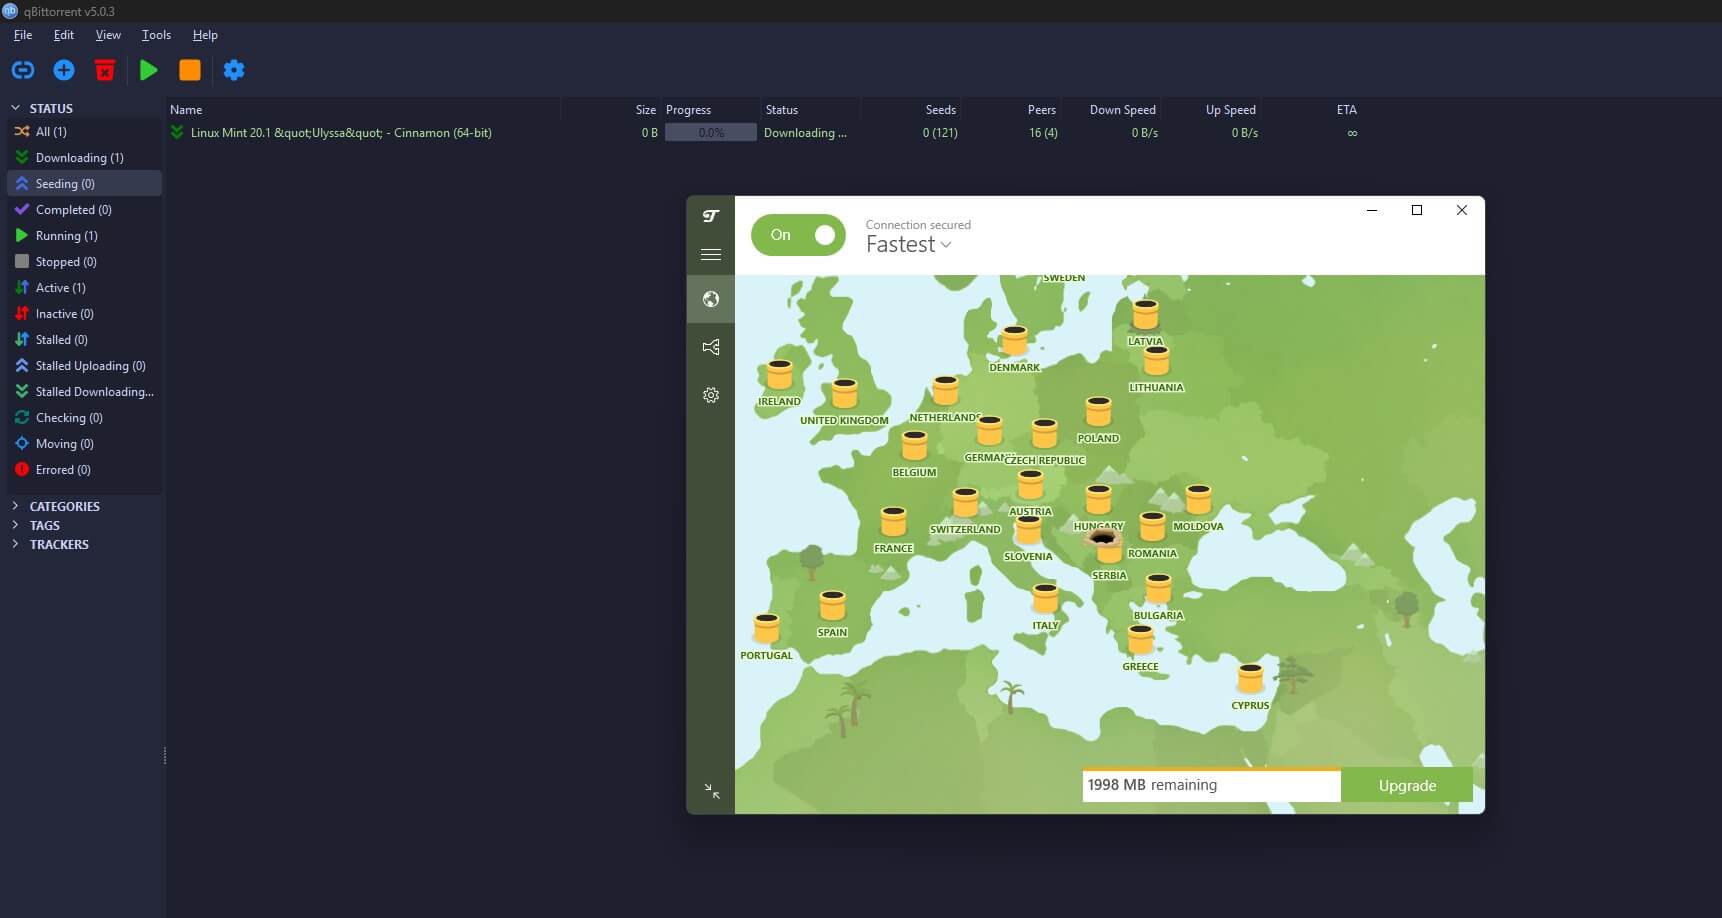The image size is (1722, 918).
Task: Open qBittorrent Options gear icon
Action: click(x=234, y=70)
